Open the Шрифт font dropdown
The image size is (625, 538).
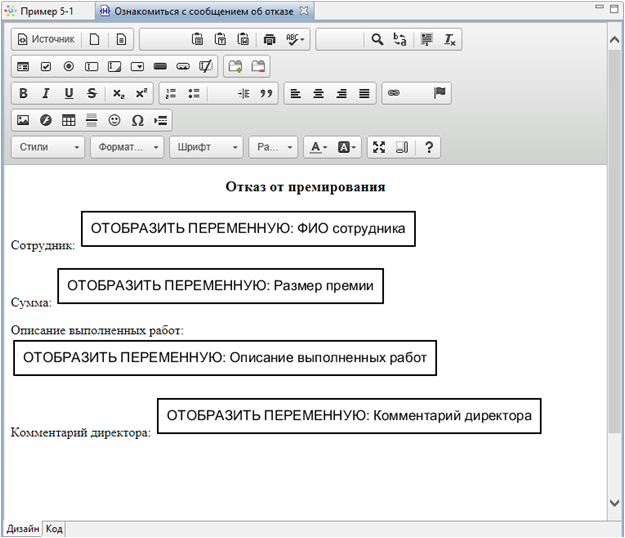(x=207, y=147)
